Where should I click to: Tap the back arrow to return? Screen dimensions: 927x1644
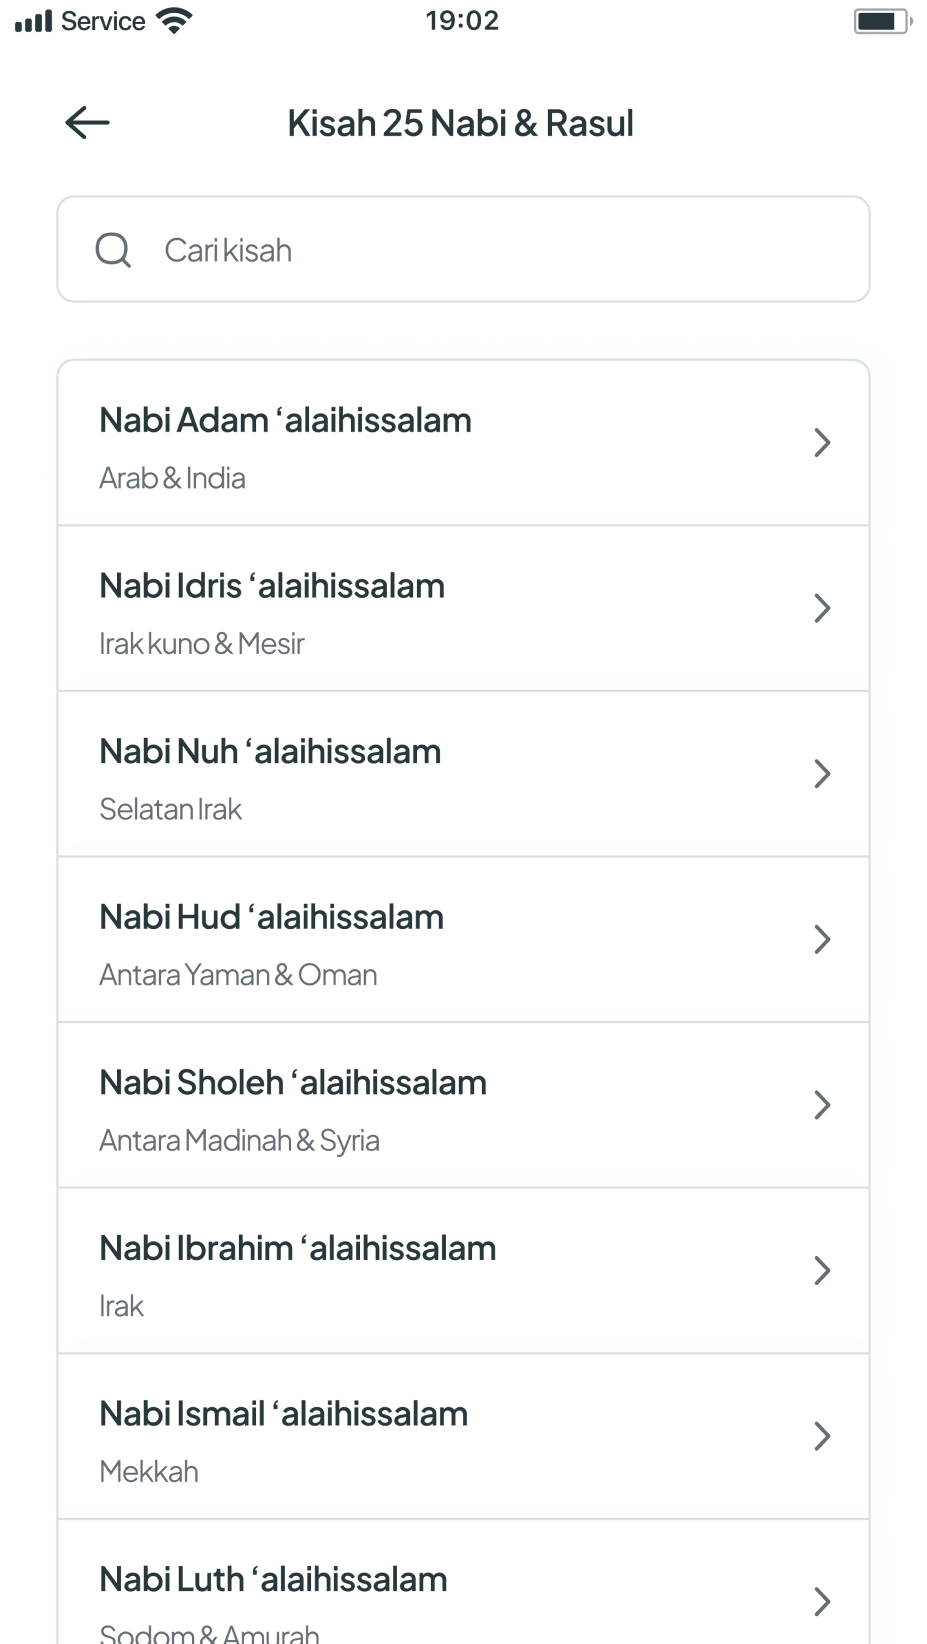86,122
